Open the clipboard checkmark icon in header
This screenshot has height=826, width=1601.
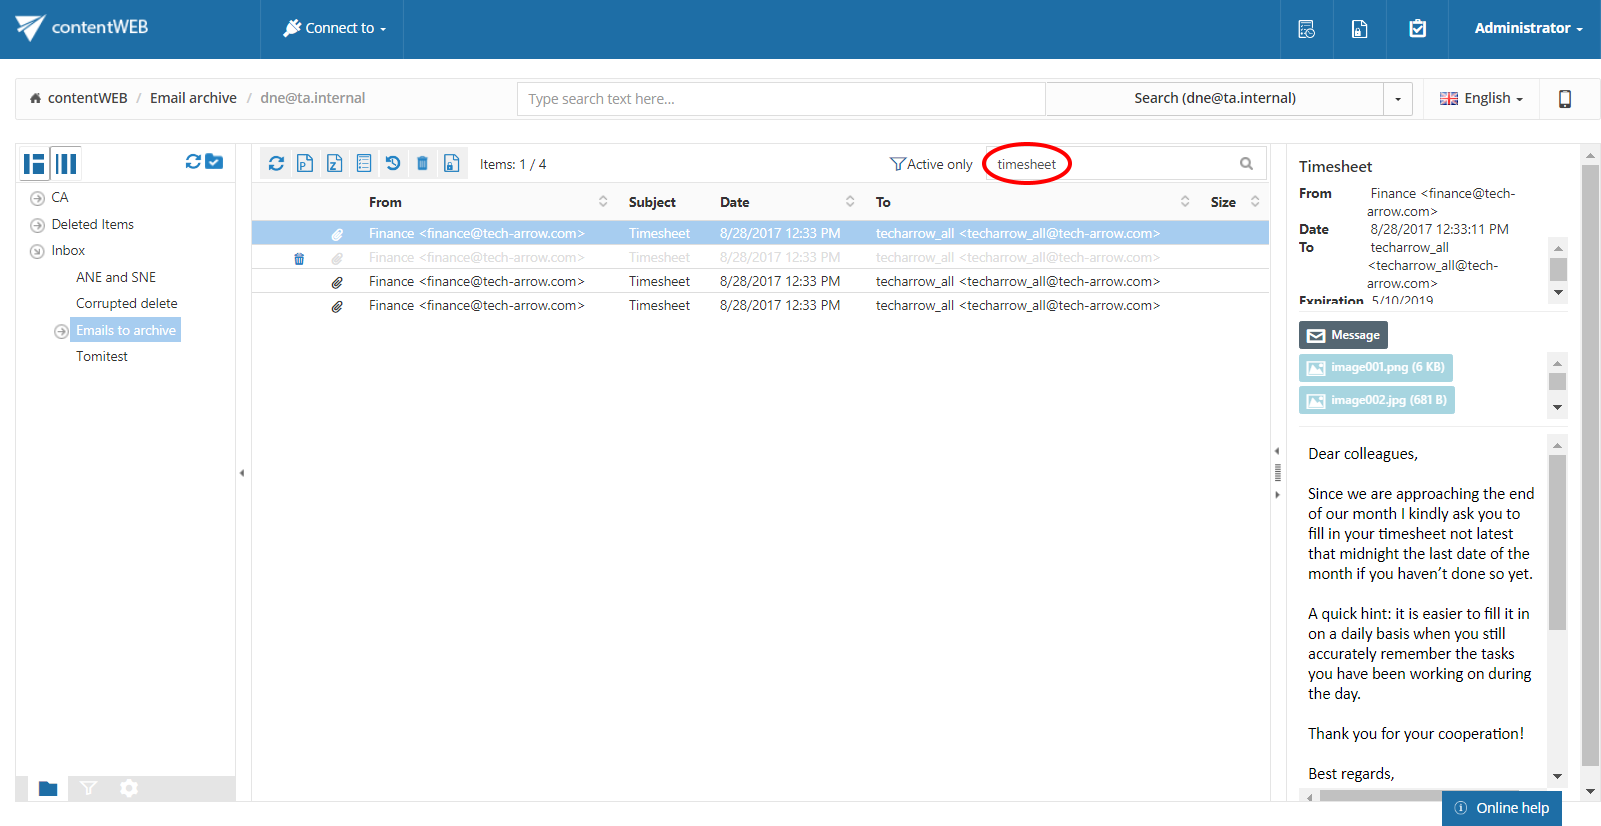[x=1417, y=29]
